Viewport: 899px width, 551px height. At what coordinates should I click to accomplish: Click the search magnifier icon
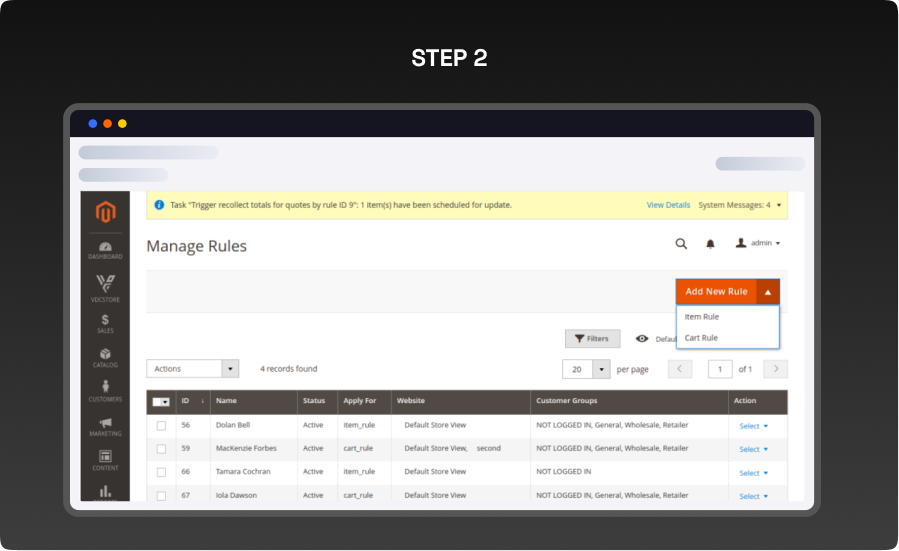tap(681, 243)
